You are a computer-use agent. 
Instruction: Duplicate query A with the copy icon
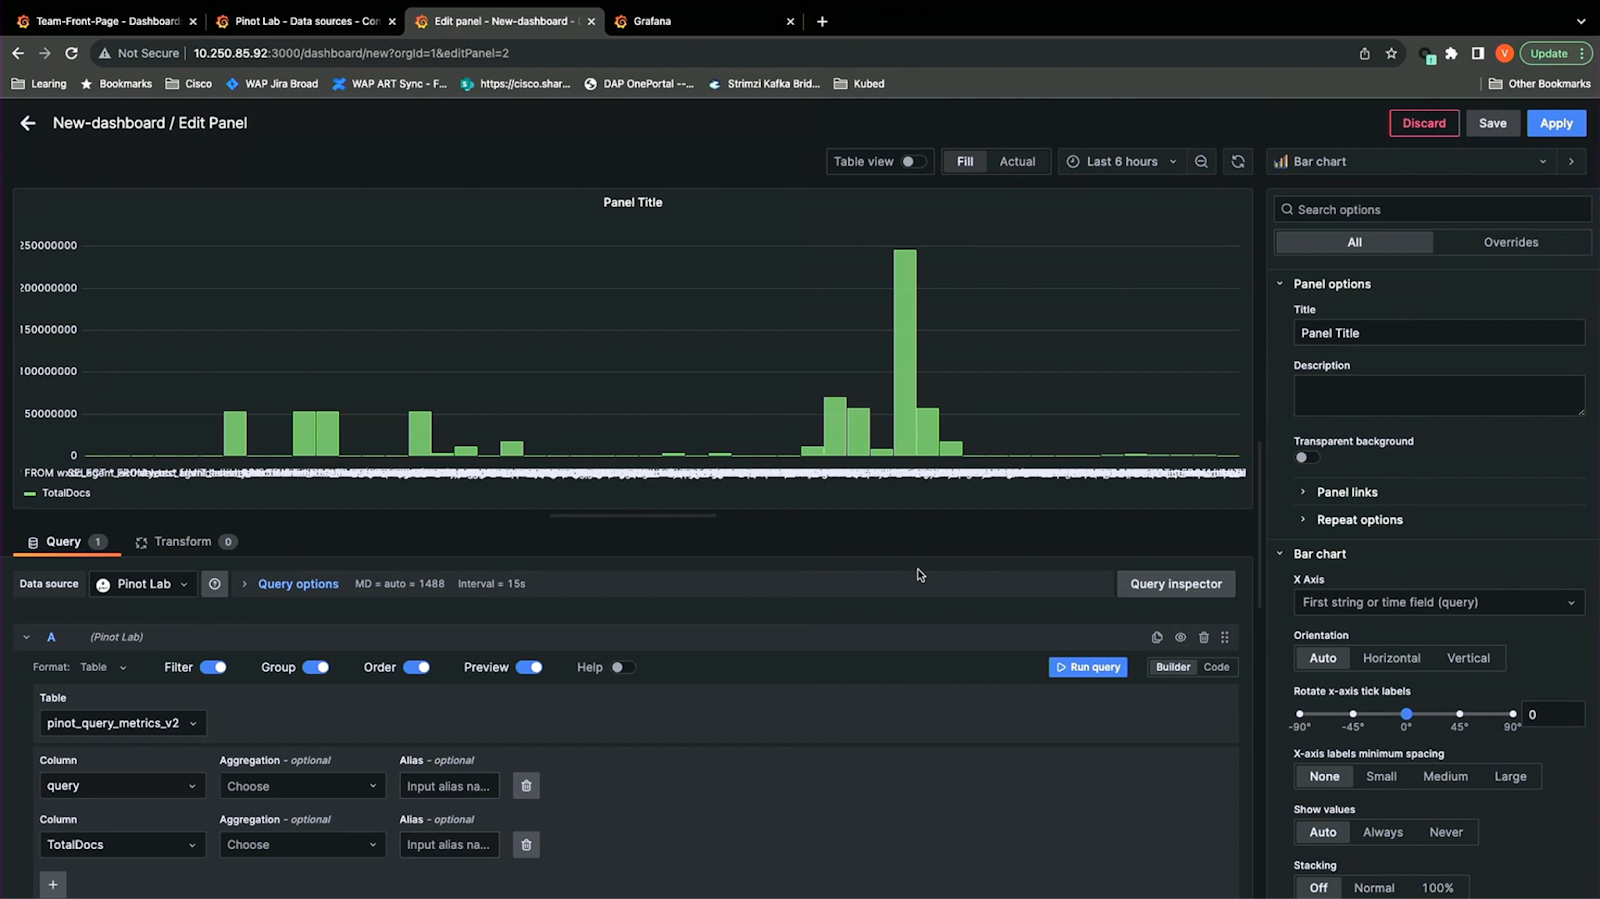[1157, 637]
